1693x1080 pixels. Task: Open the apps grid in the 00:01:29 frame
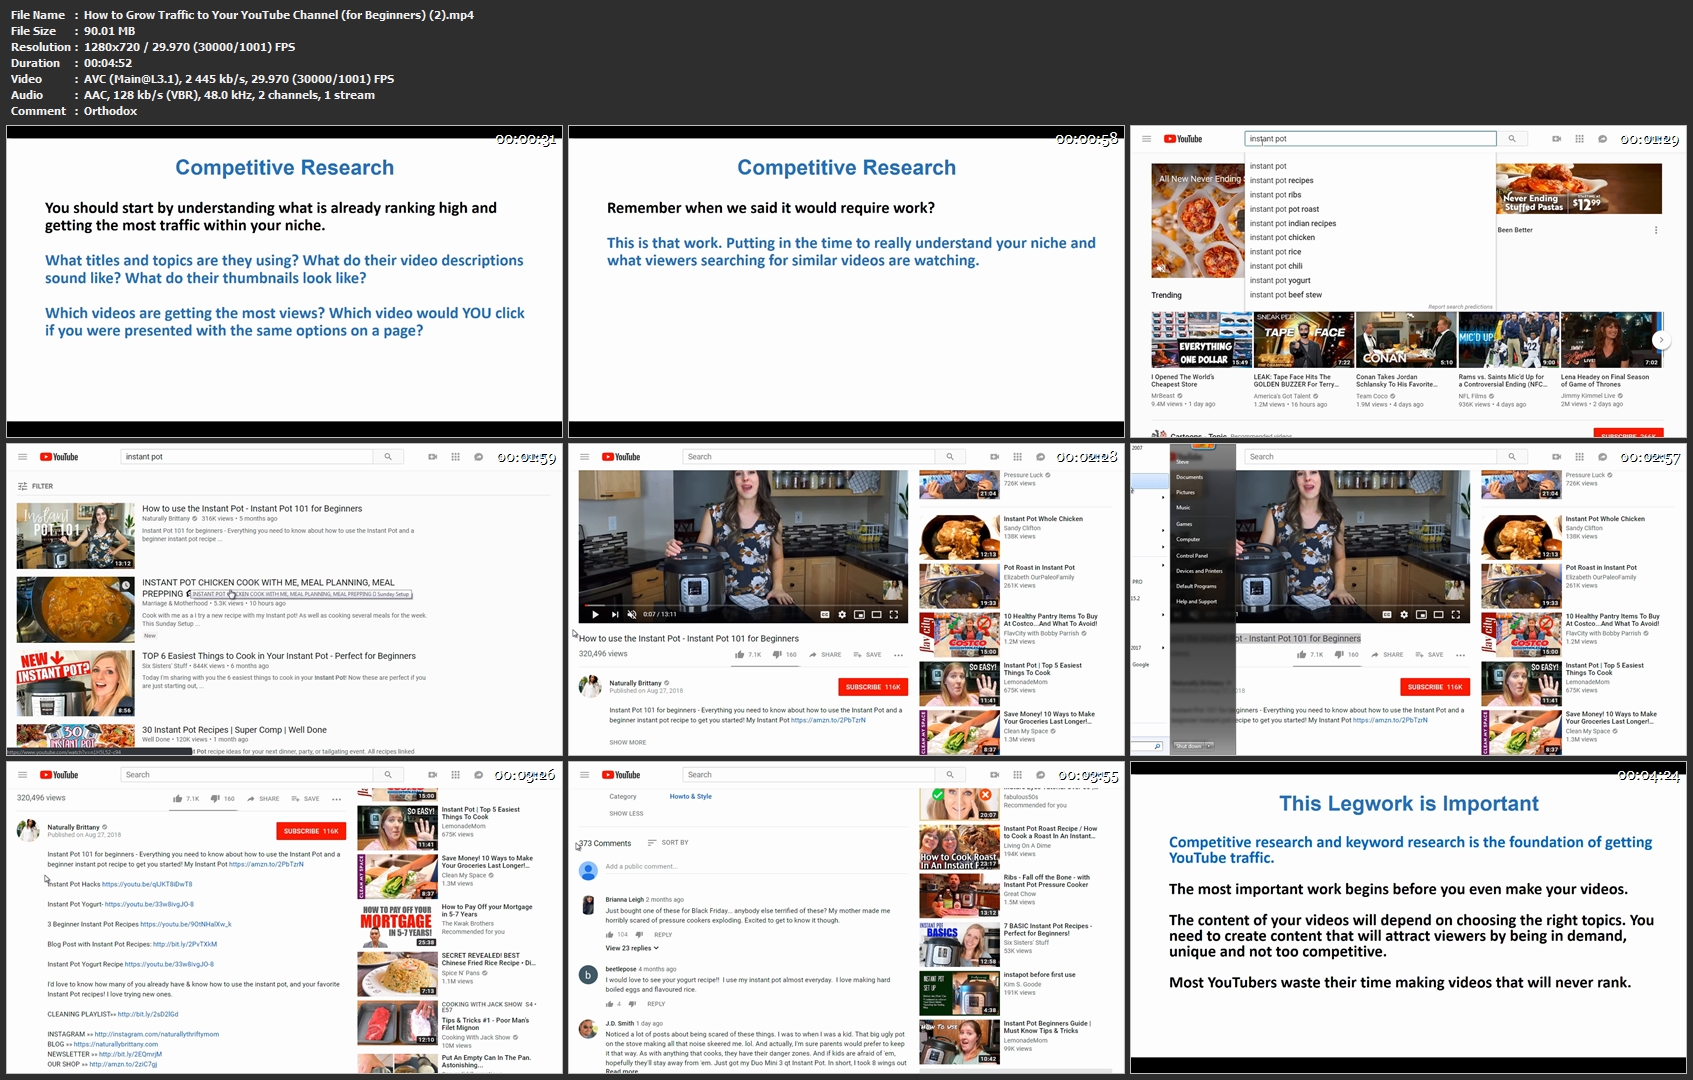(x=1579, y=139)
